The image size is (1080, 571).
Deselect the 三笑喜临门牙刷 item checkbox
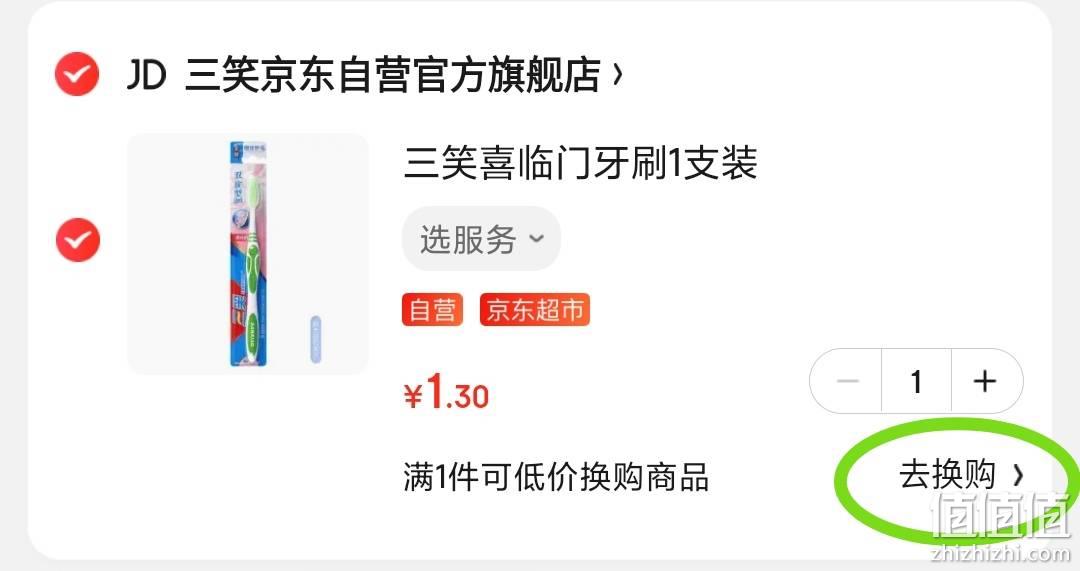point(78,240)
